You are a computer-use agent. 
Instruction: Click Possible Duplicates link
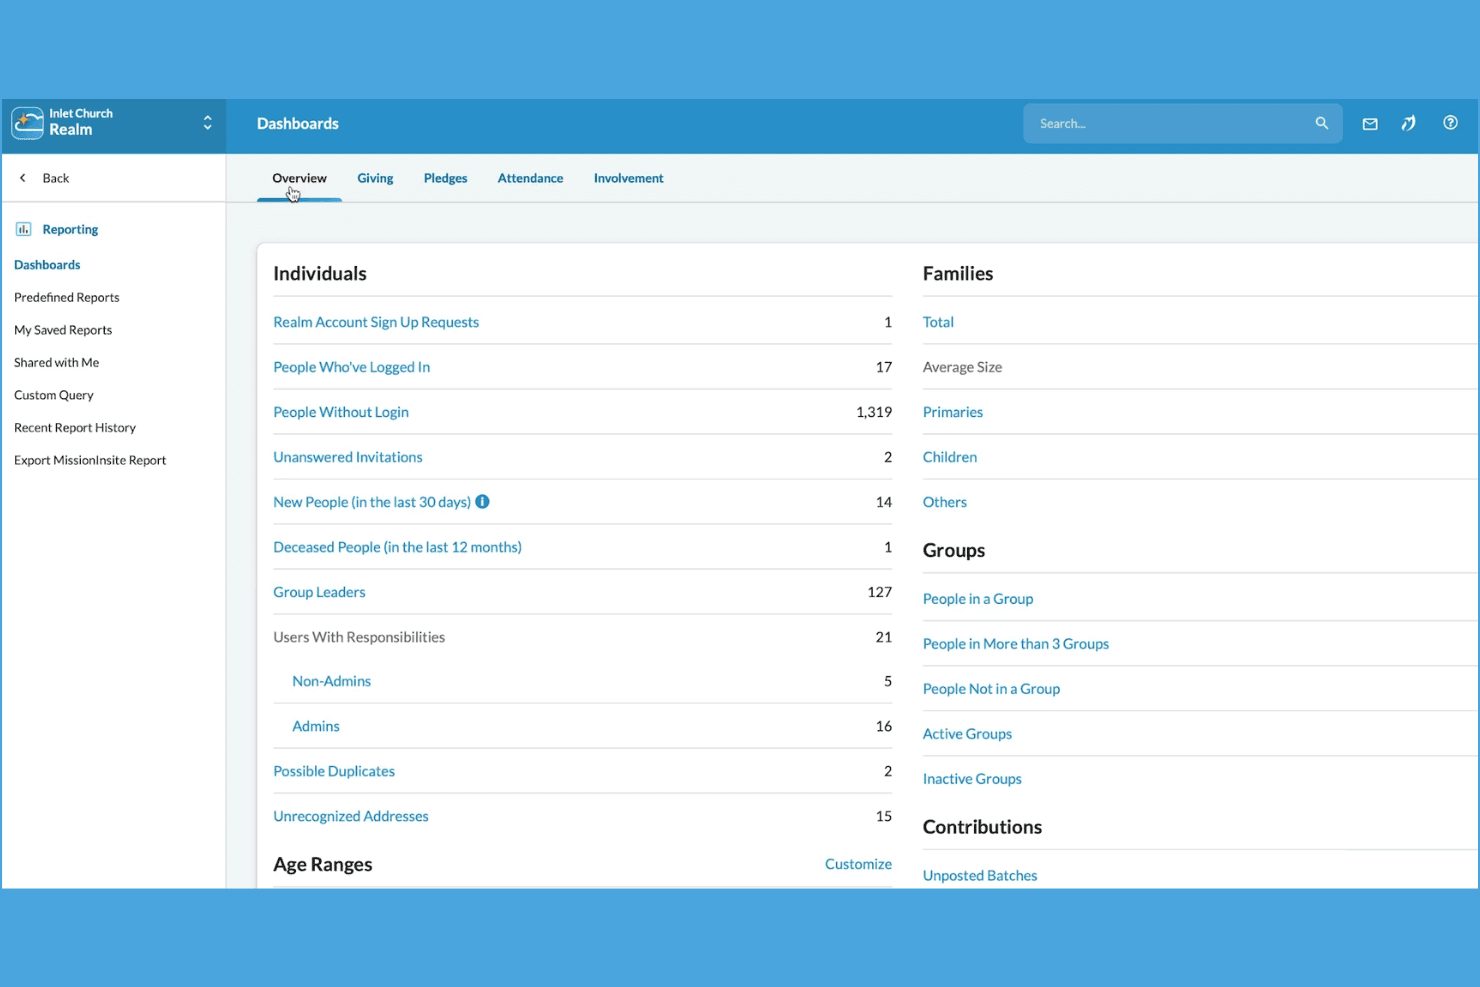(334, 771)
